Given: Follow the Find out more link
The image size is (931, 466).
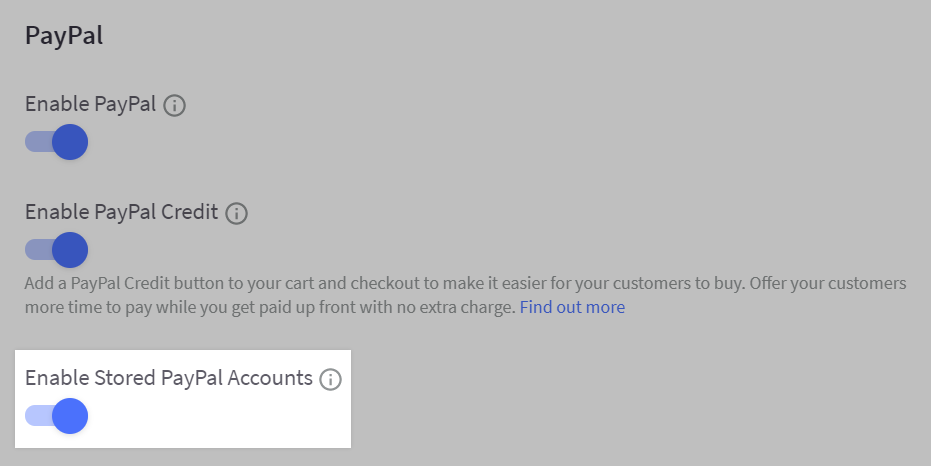Looking at the screenshot, I should point(572,307).
